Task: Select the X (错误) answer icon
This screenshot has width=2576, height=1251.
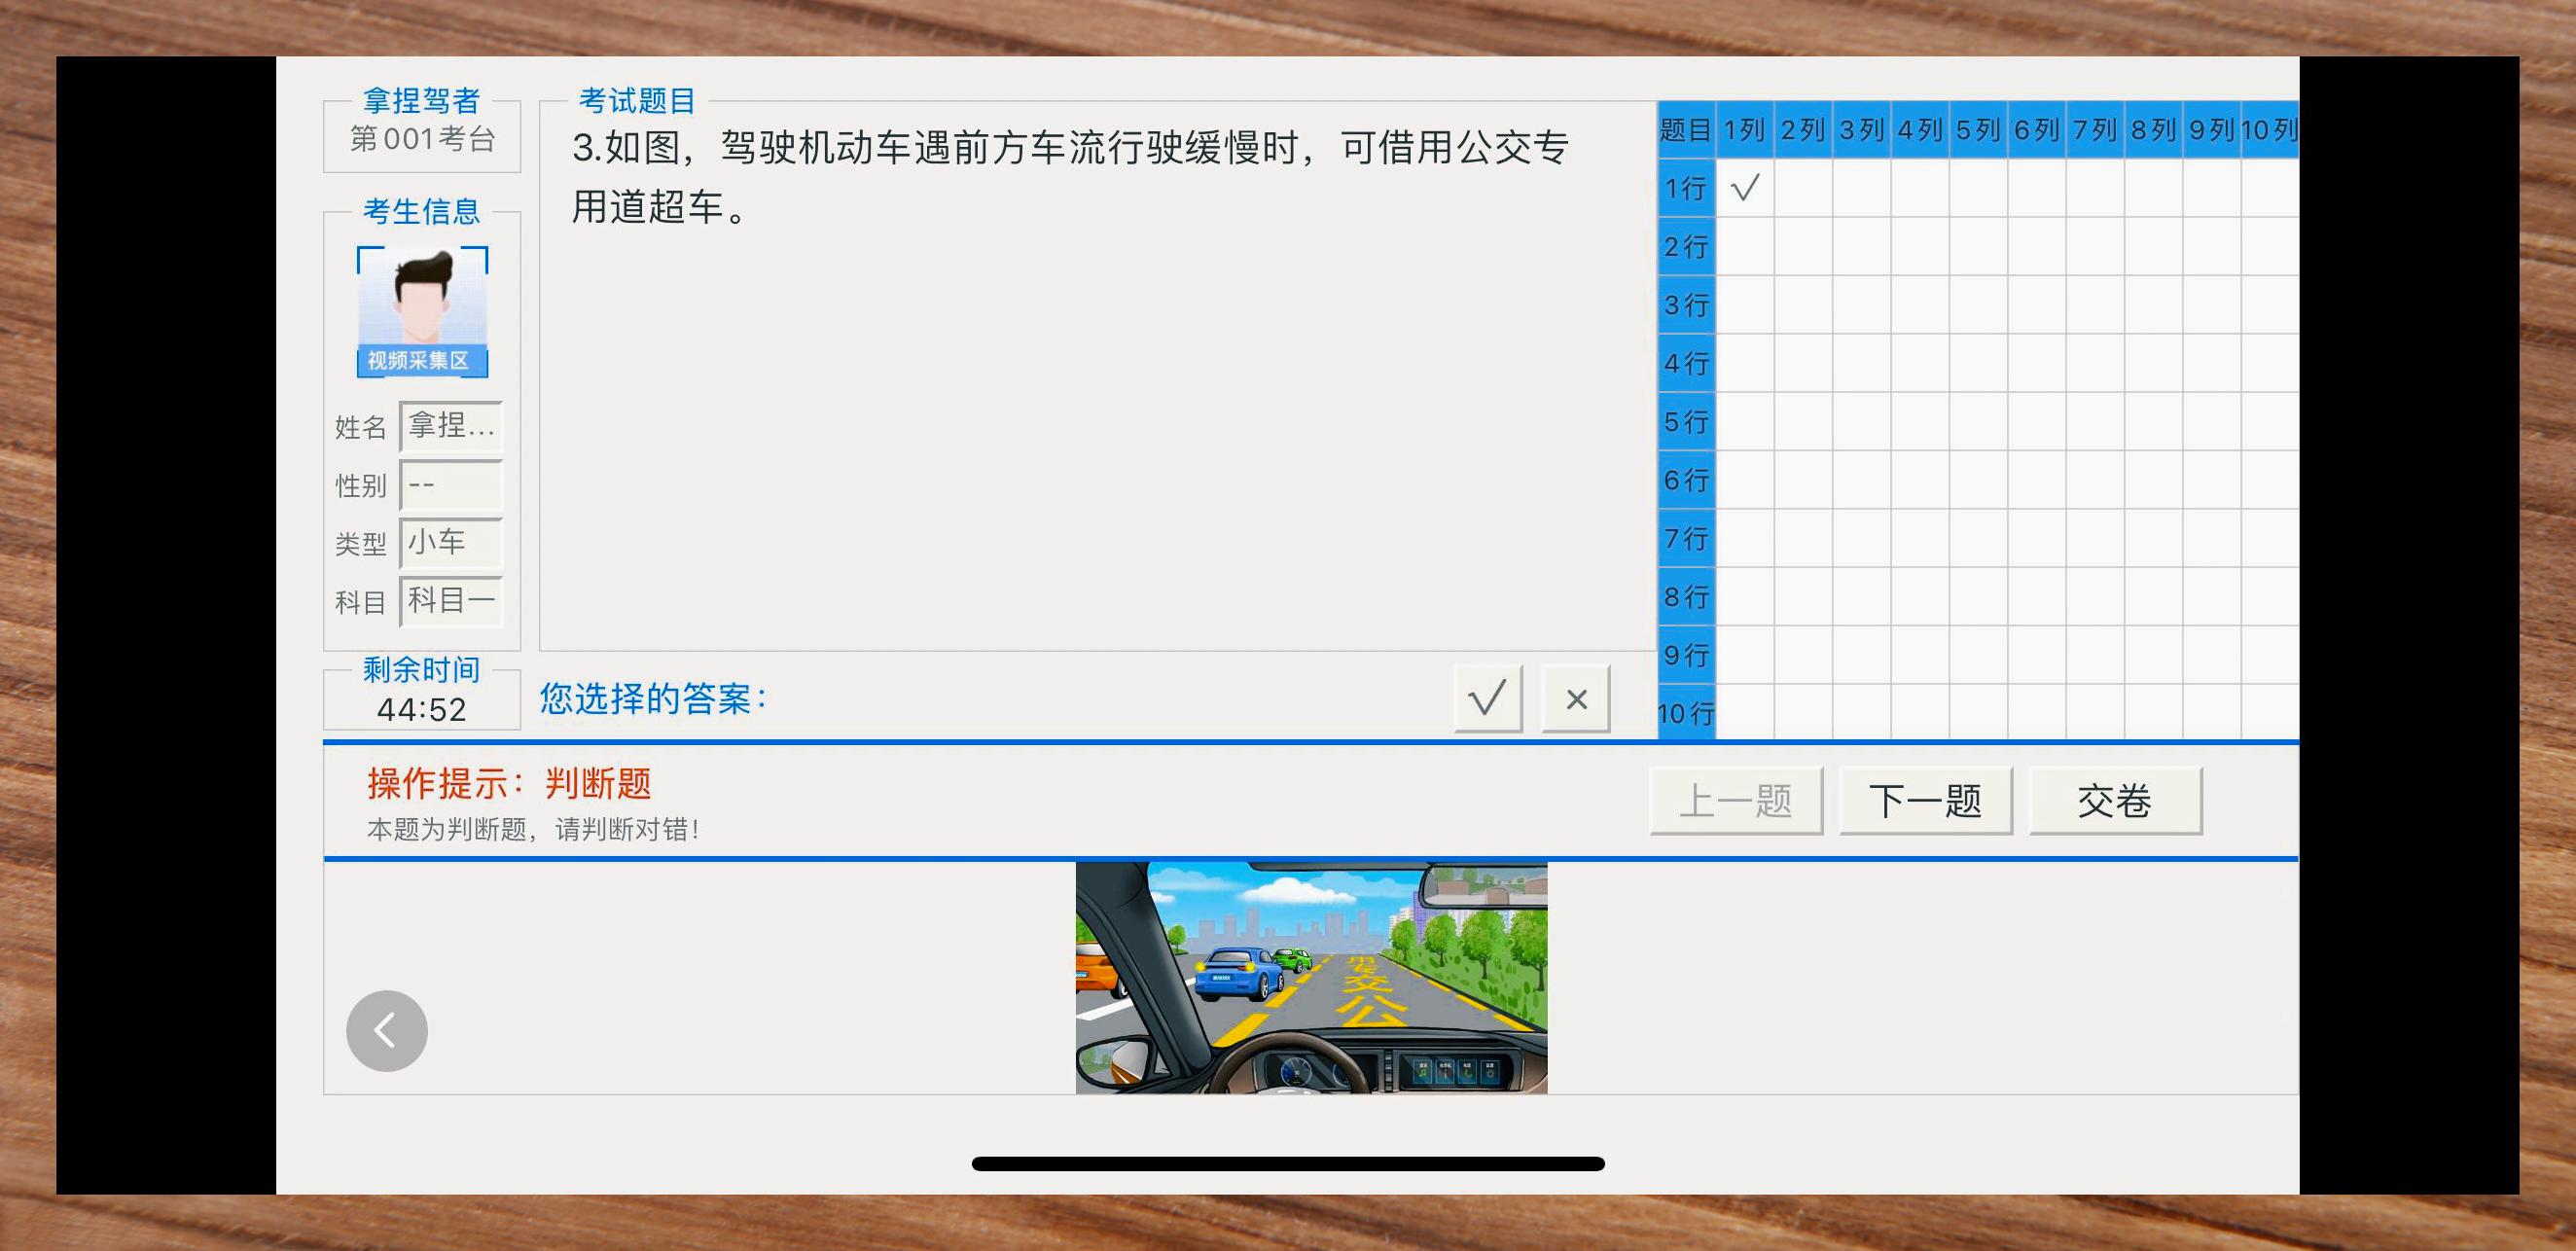Action: click(1575, 698)
